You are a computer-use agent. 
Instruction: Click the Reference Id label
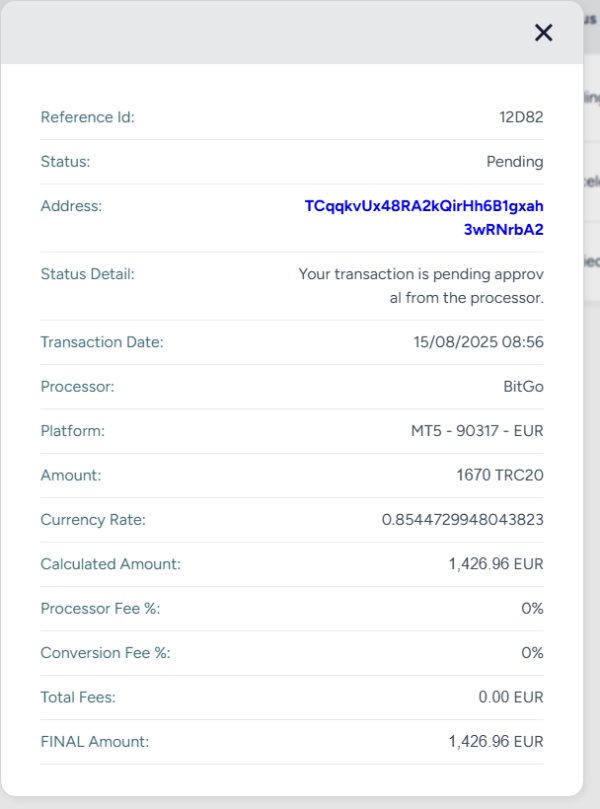[x=87, y=117]
